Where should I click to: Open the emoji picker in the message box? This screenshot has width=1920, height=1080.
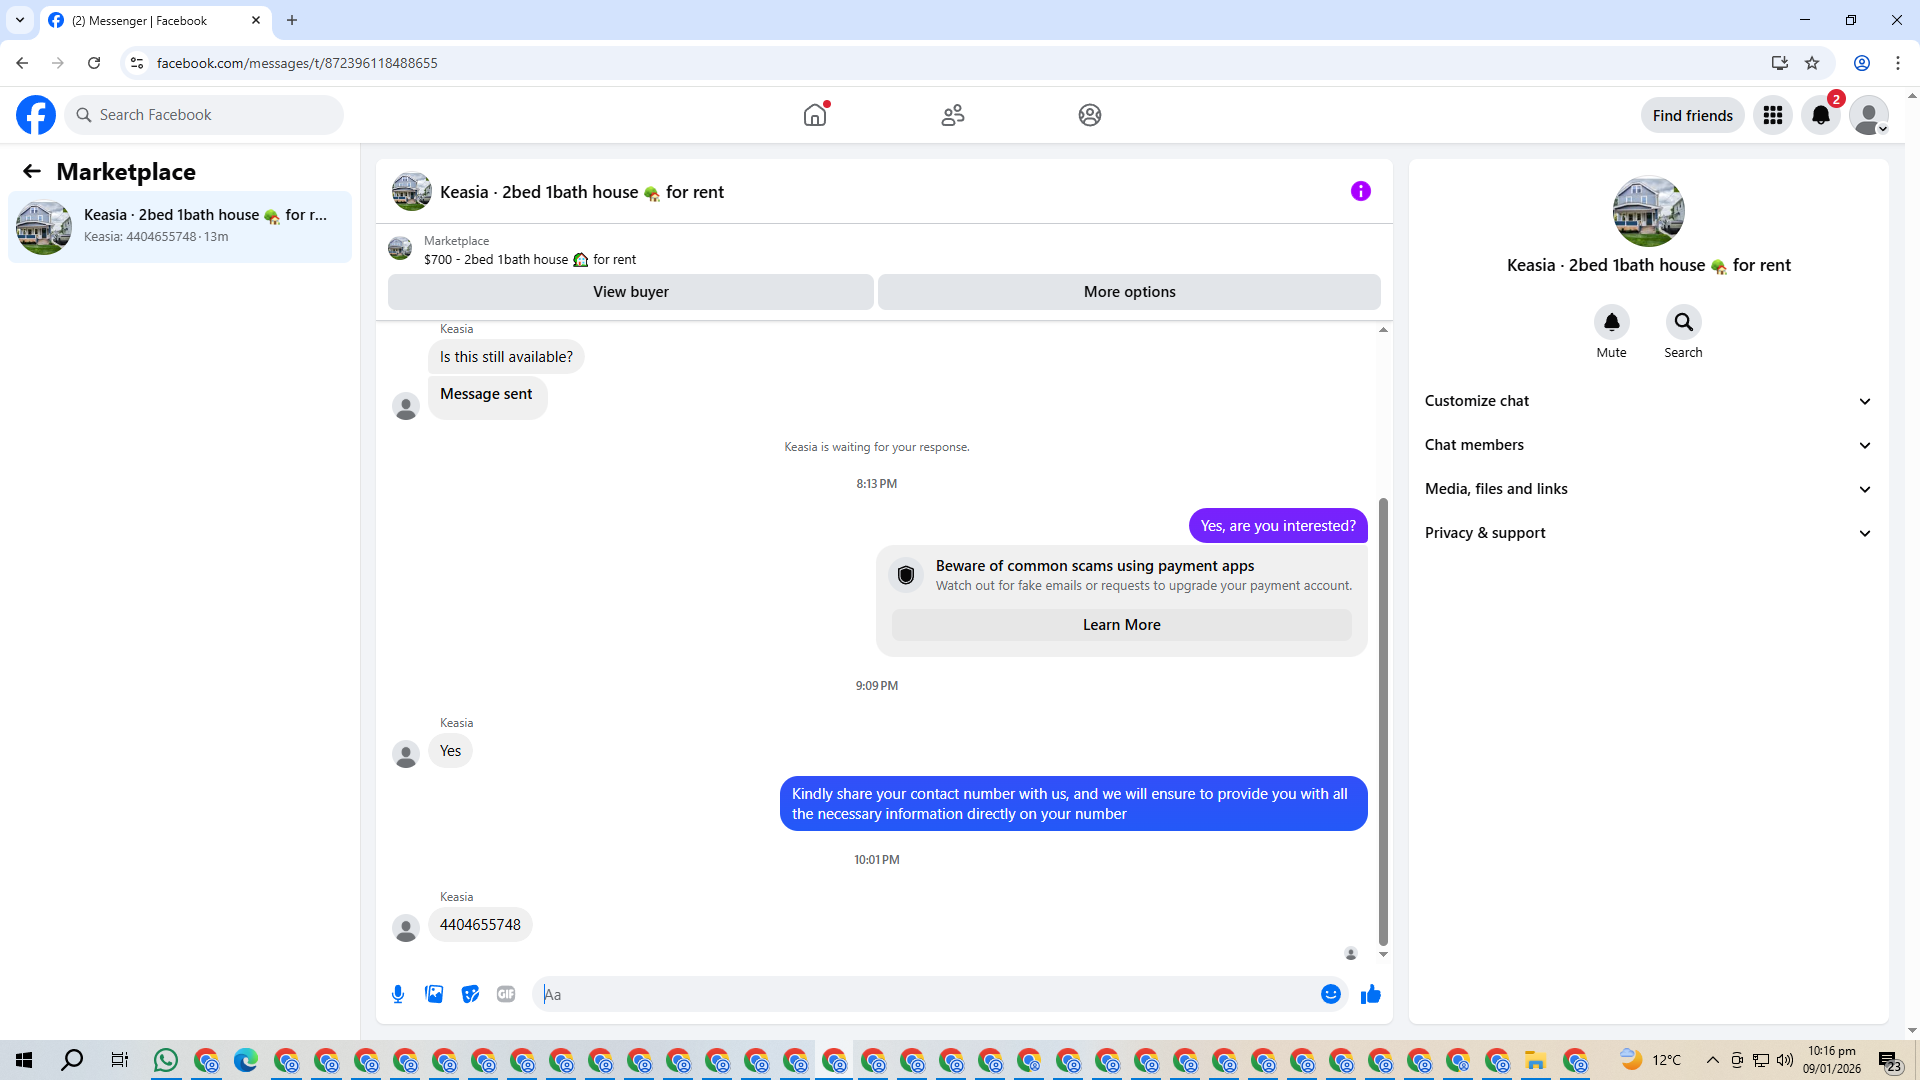click(x=1330, y=994)
